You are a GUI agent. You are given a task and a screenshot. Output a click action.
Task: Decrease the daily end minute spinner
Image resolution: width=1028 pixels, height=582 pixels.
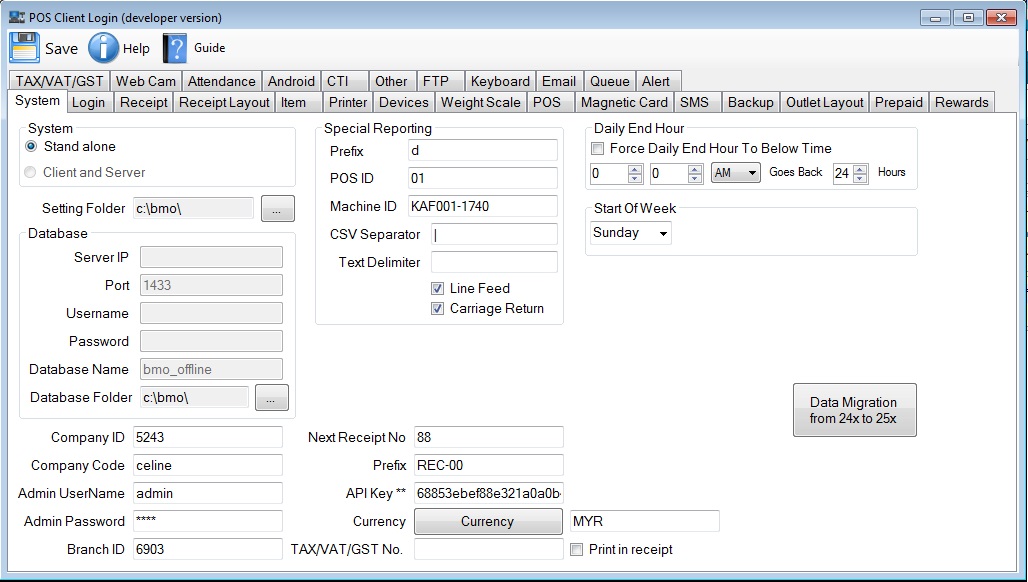[x=695, y=178]
